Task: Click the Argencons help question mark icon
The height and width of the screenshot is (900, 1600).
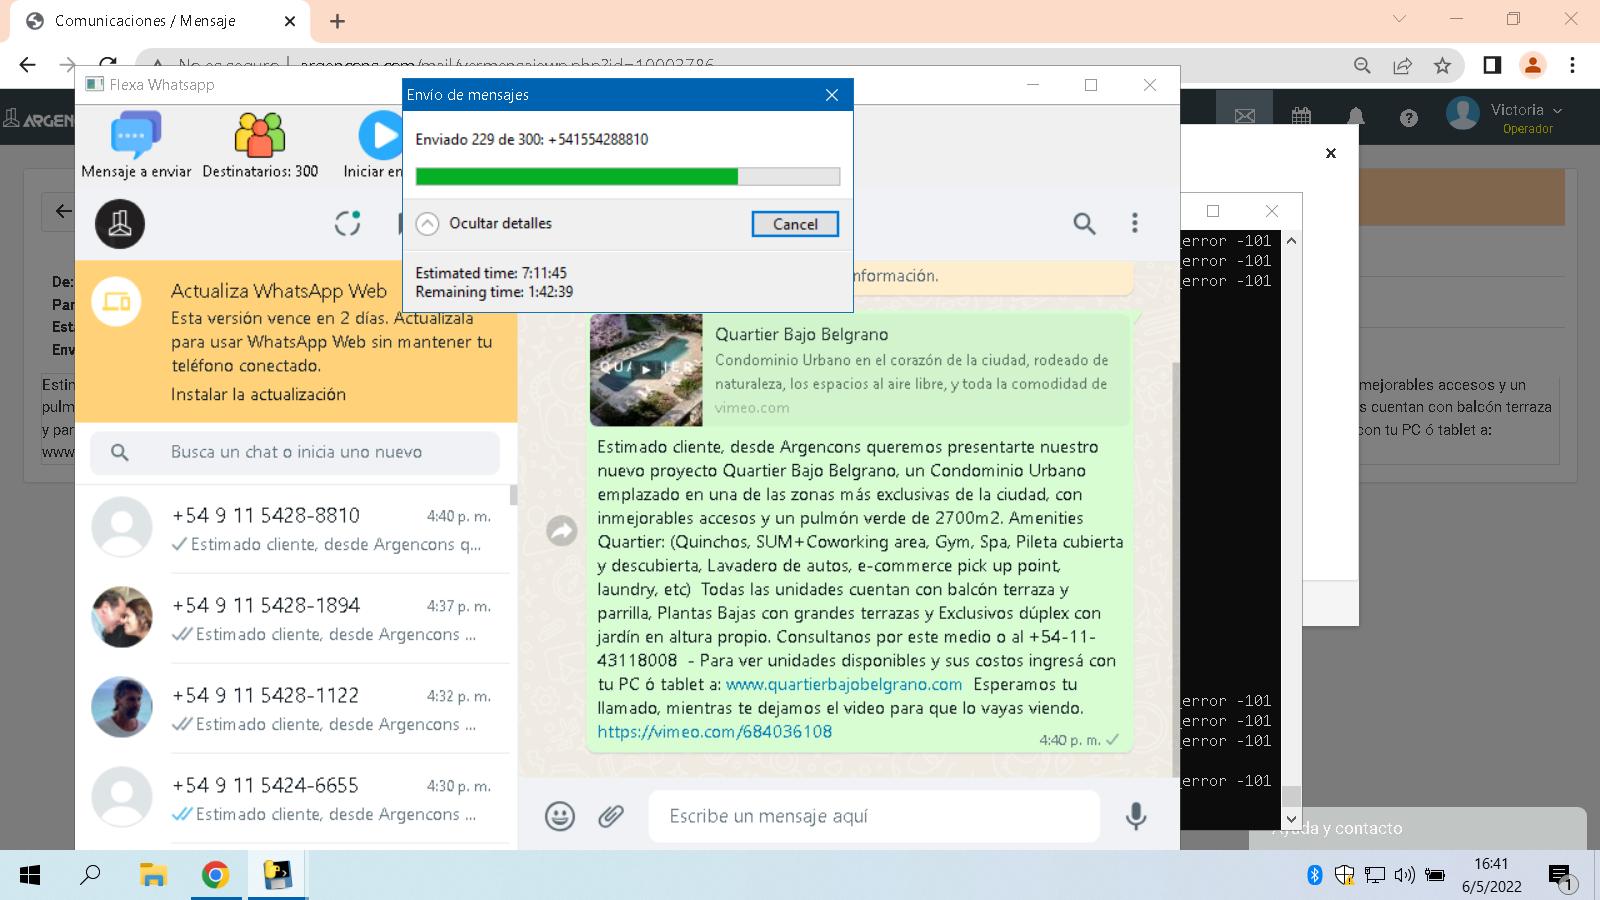Action: (x=1409, y=118)
